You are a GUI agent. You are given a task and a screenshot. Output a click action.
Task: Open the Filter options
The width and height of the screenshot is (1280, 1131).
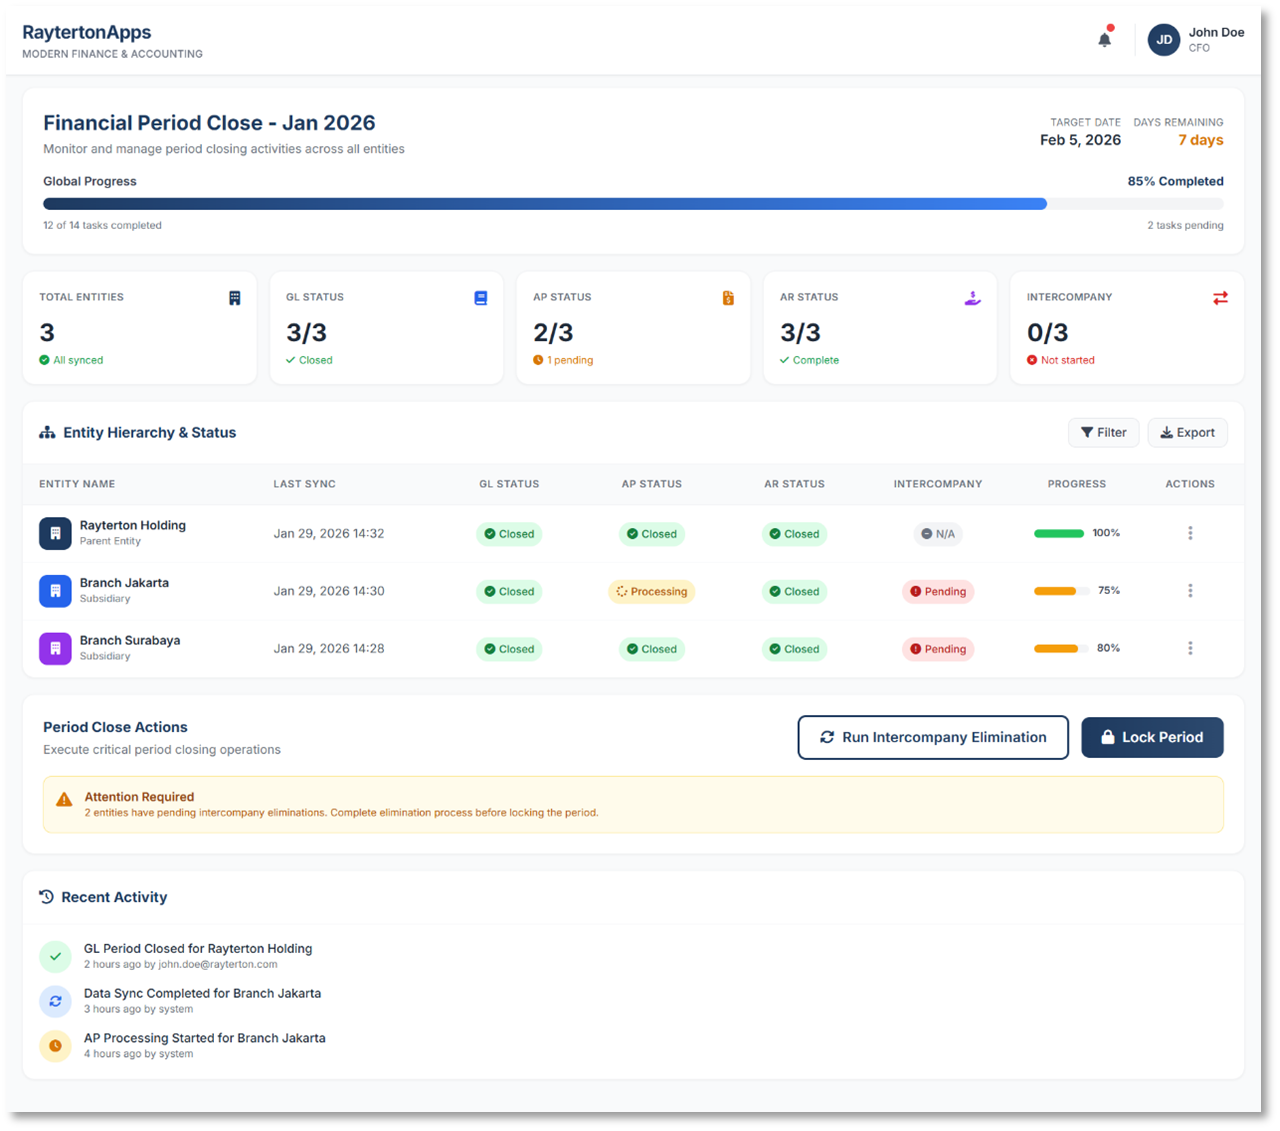[x=1103, y=432]
